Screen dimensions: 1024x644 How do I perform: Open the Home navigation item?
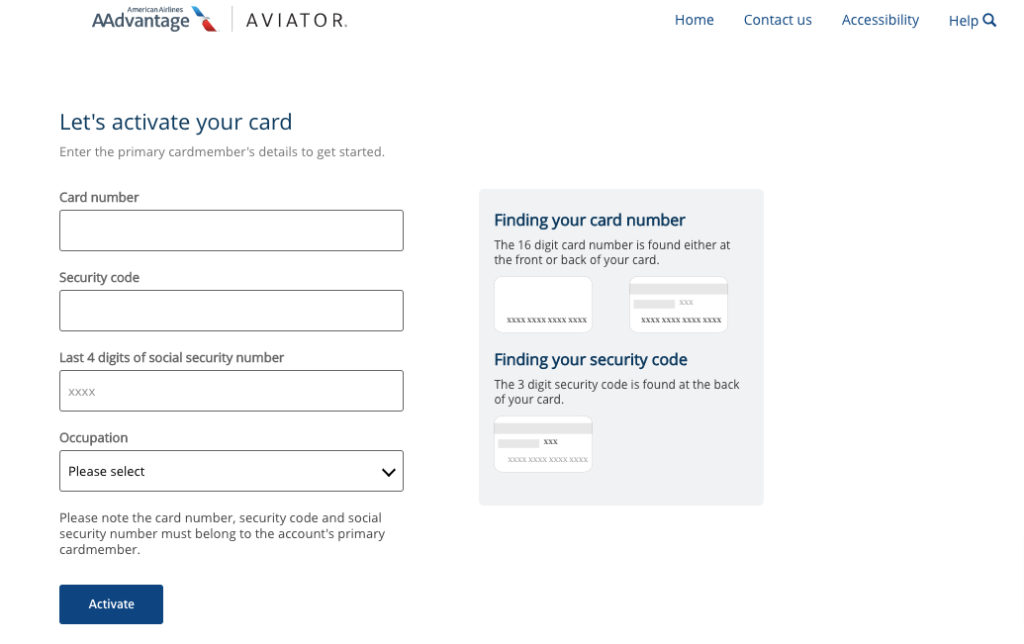pyautogui.click(x=694, y=19)
